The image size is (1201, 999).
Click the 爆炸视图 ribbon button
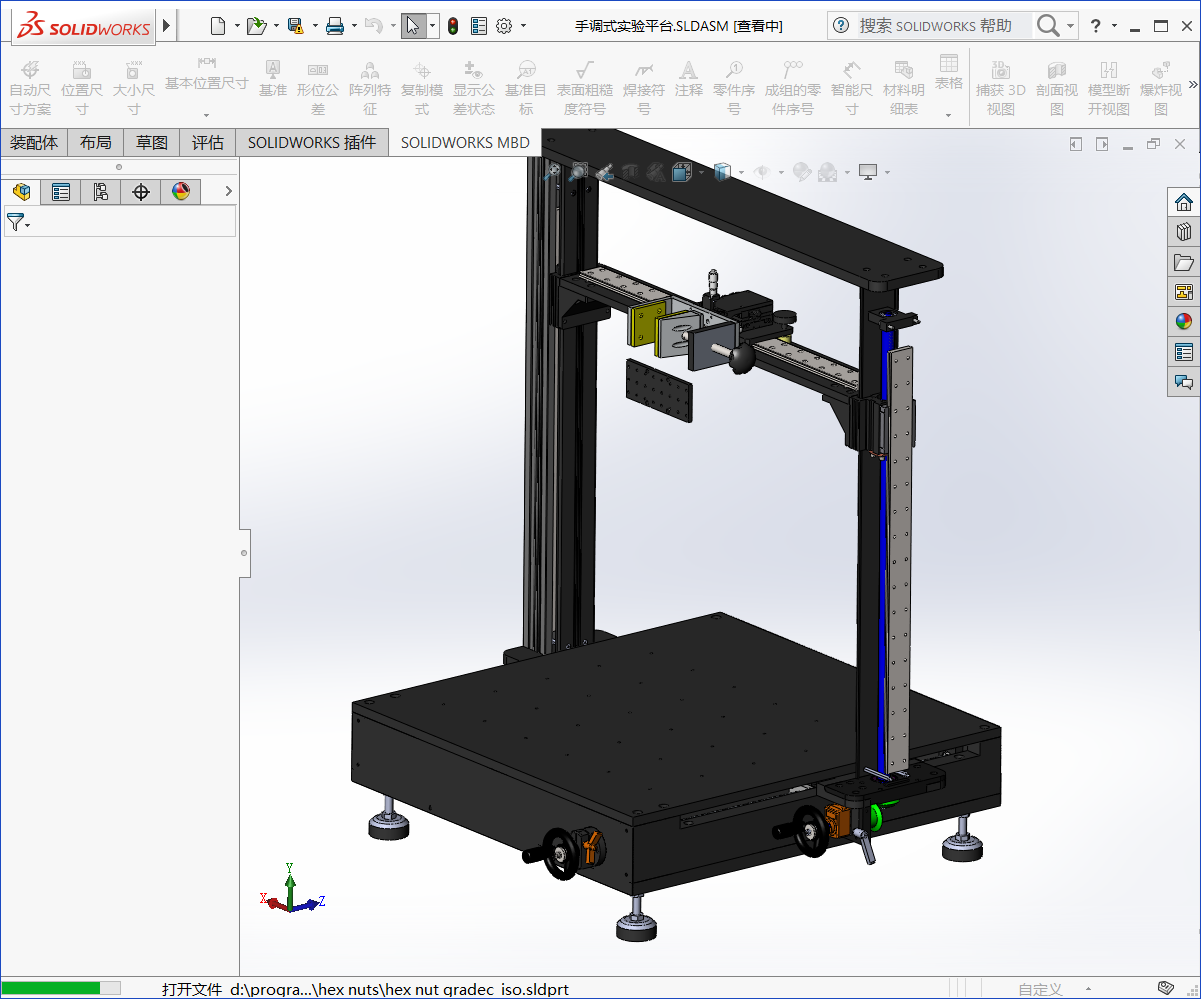[1161, 88]
